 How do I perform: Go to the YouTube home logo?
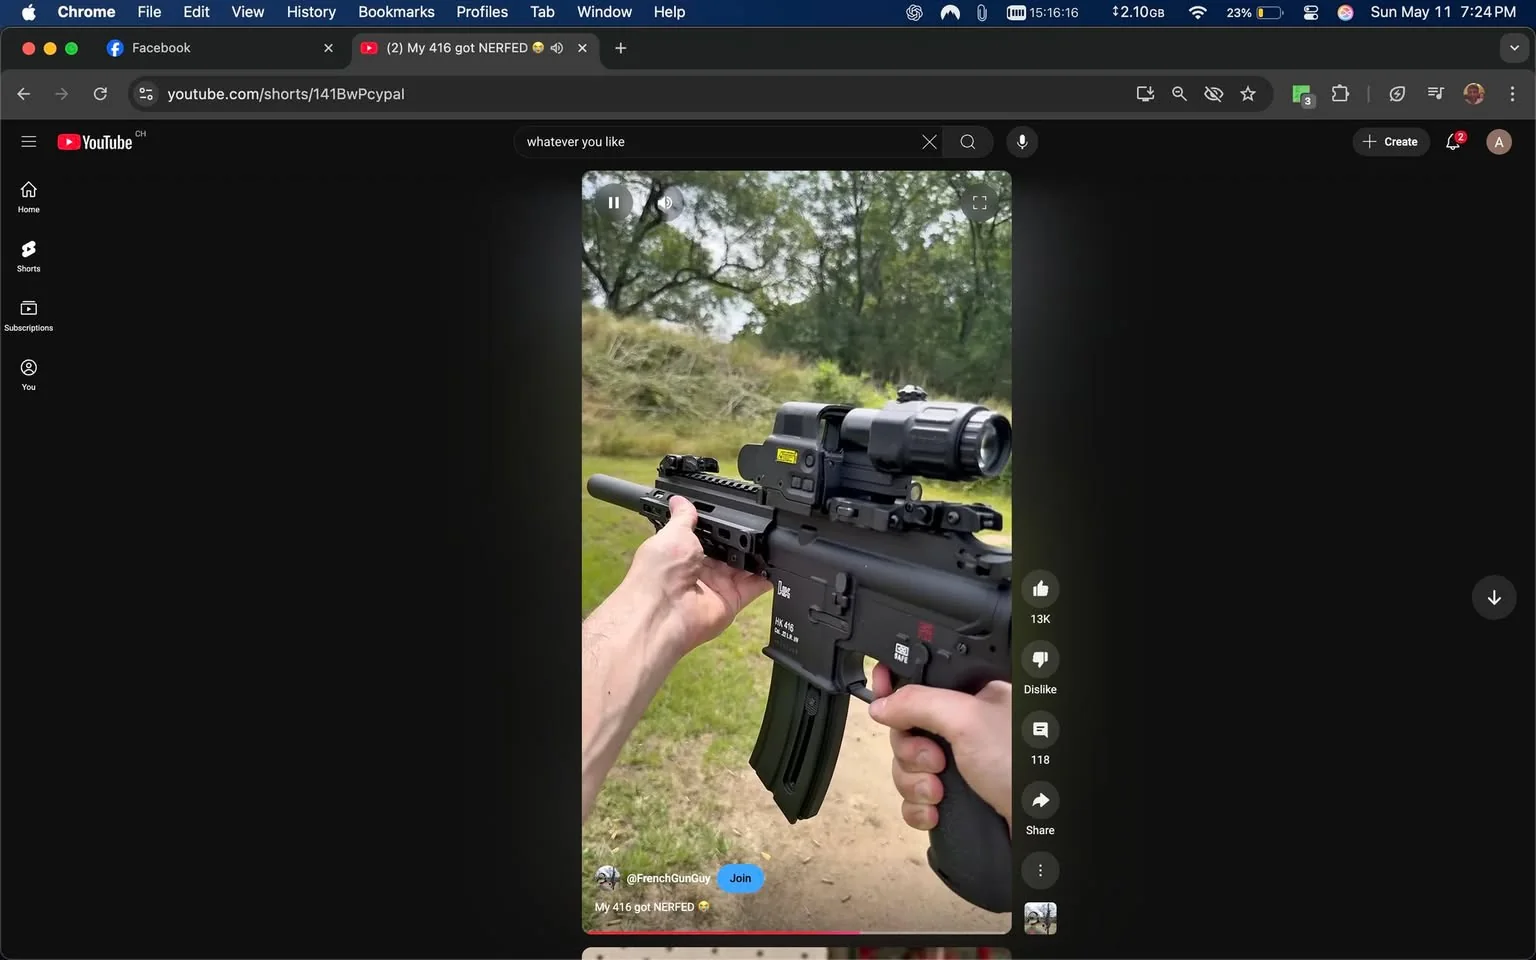click(x=95, y=142)
